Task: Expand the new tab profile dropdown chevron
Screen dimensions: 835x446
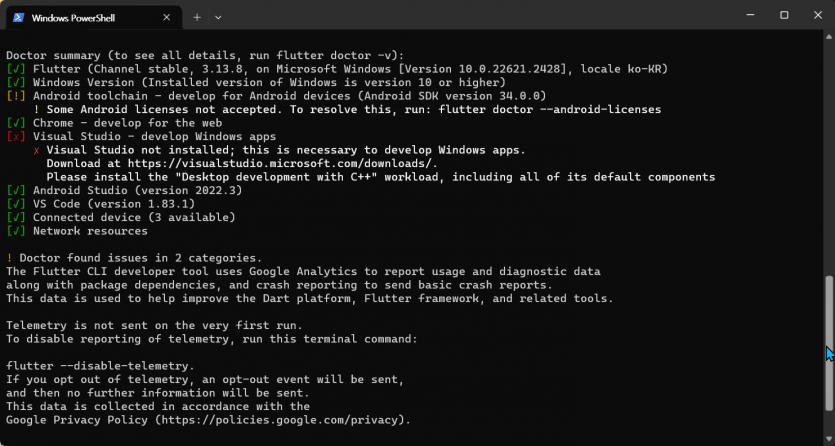Action: click(218, 18)
